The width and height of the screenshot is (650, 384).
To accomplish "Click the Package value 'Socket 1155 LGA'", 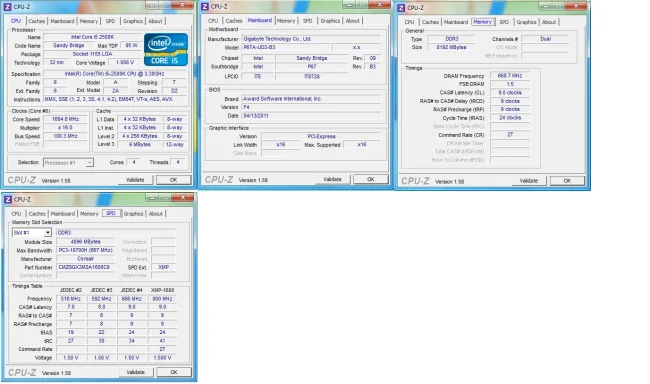I will pyautogui.click(x=92, y=54).
